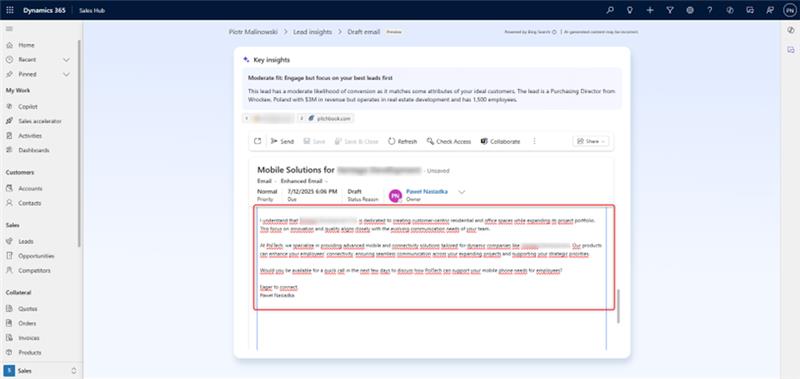
Task: Open the help question mark icon
Action: (x=710, y=10)
